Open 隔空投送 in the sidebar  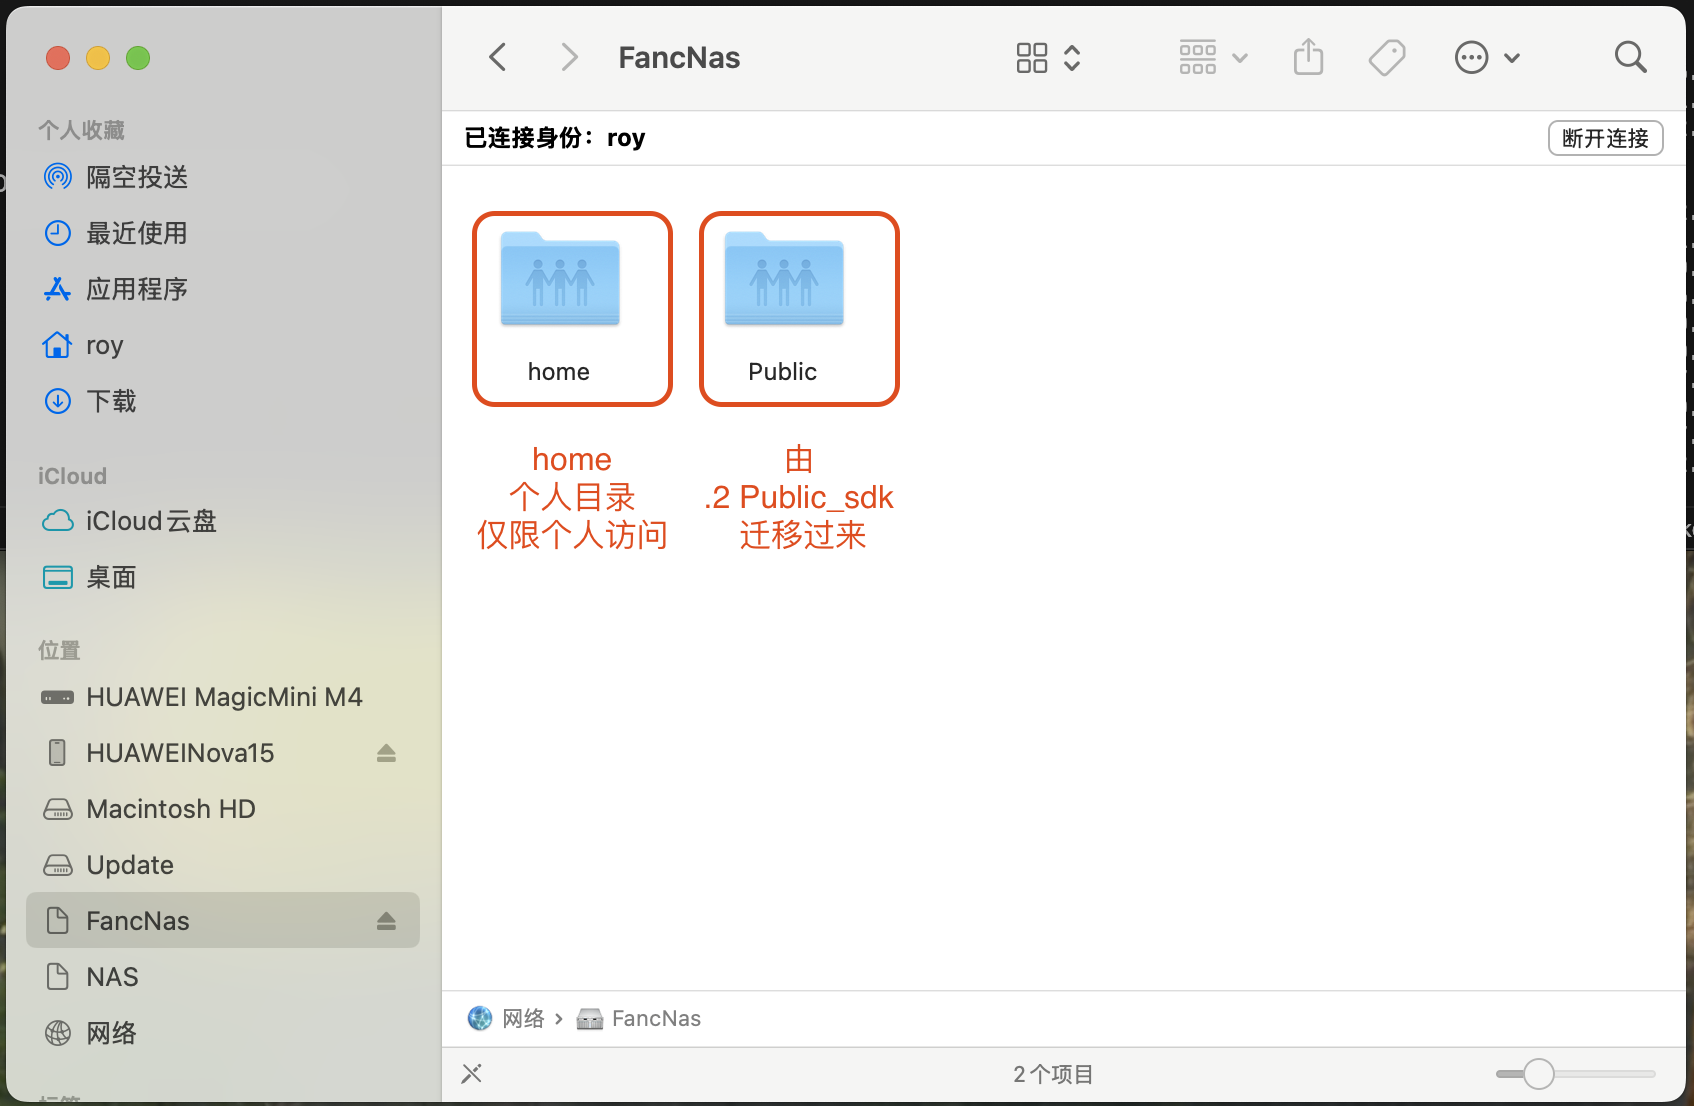(x=223, y=177)
